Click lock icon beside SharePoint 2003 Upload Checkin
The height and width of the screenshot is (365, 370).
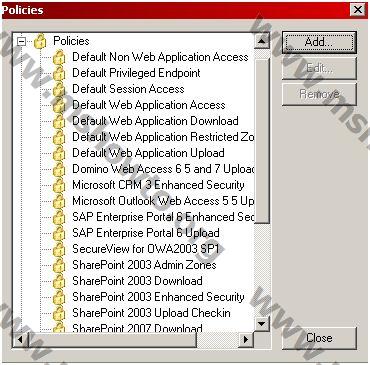tap(59, 313)
